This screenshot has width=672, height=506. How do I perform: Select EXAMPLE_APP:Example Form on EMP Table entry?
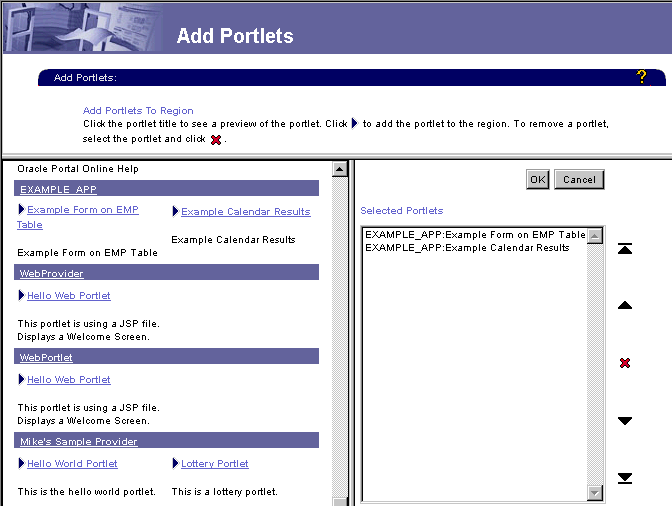coord(474,235)
